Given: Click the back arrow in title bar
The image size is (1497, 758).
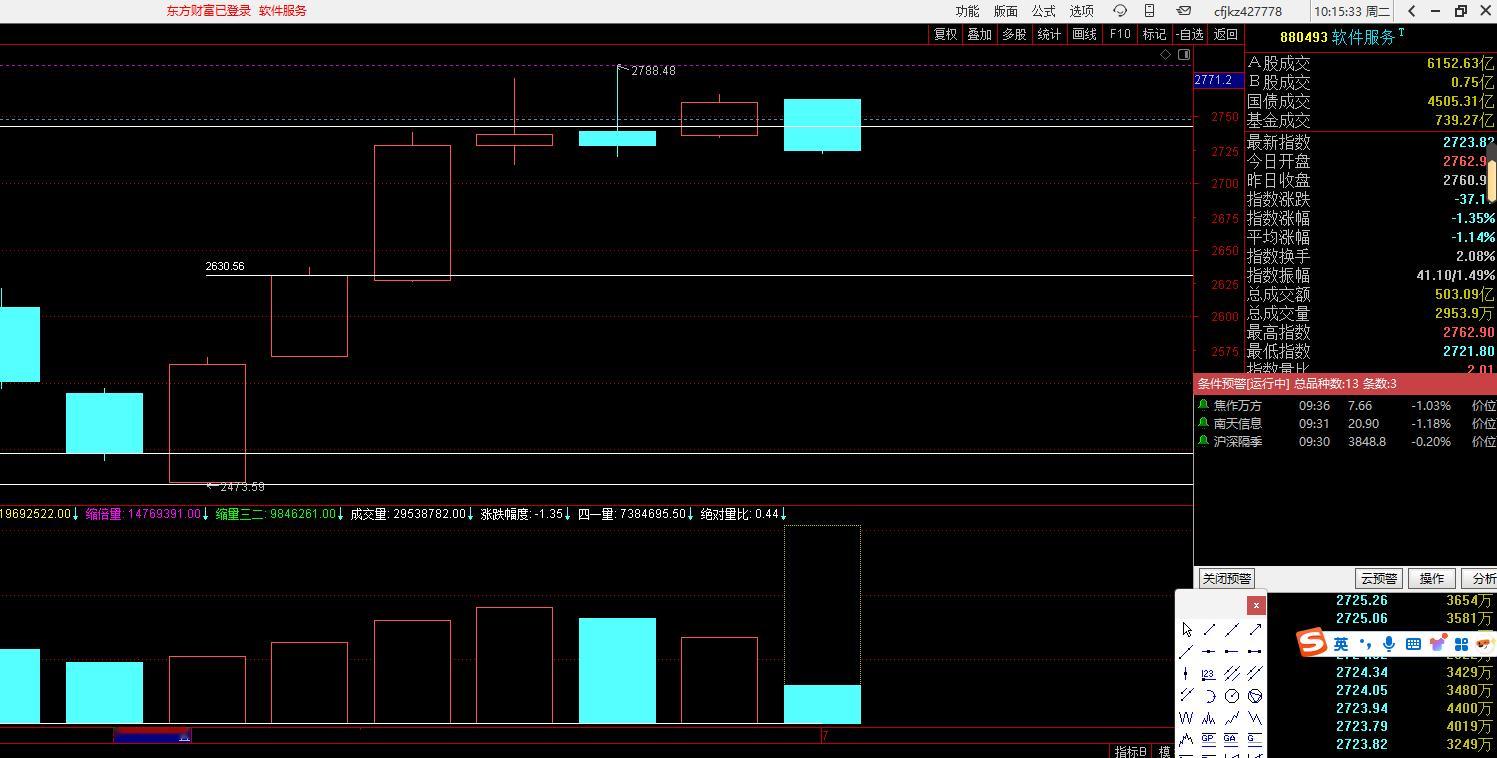Looking at the screenshot, I should (1411, 11).
